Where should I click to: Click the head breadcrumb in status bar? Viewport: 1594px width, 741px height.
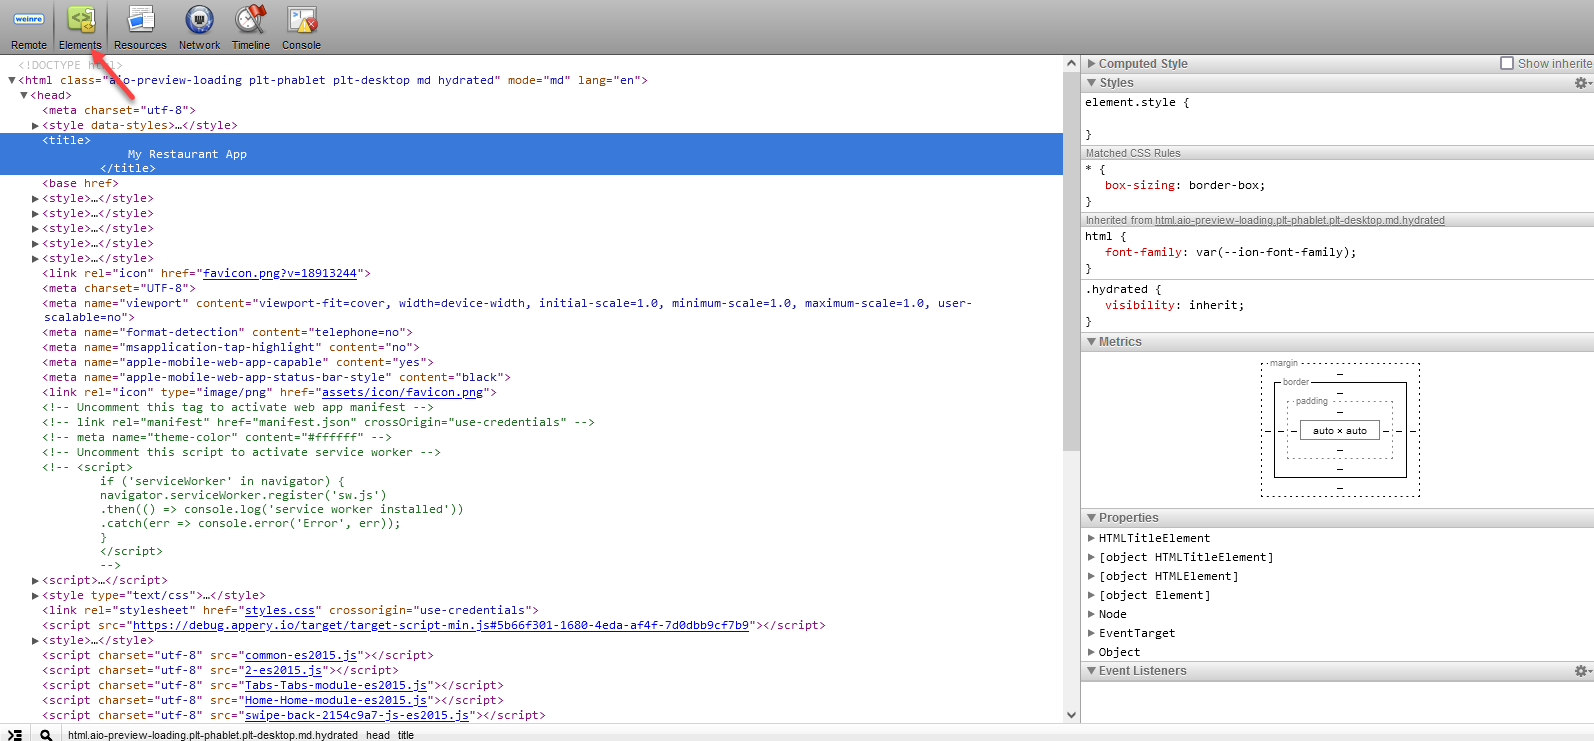(x=378, y=735)
